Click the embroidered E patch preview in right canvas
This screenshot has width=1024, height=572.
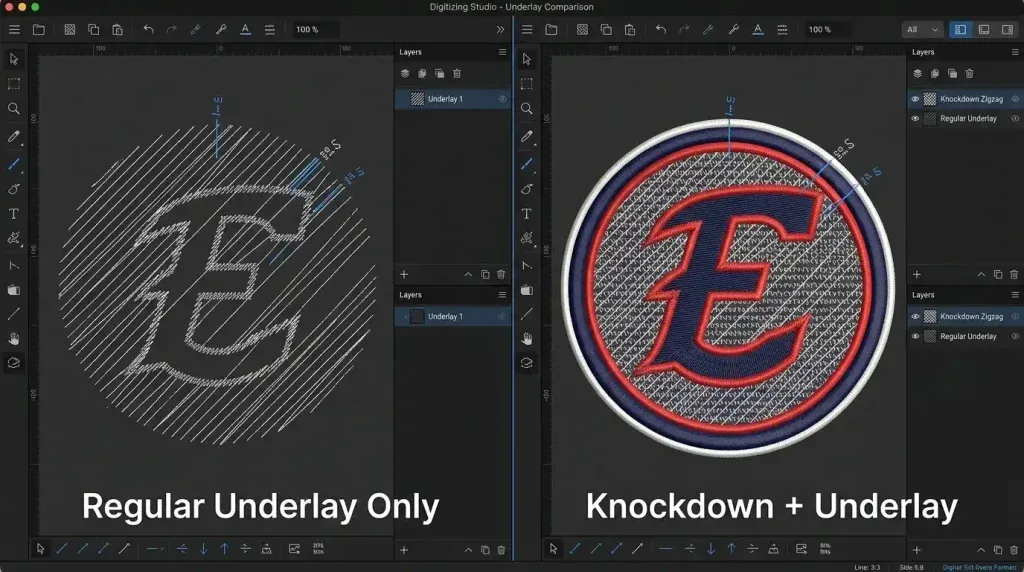click(x=728, y=287)
